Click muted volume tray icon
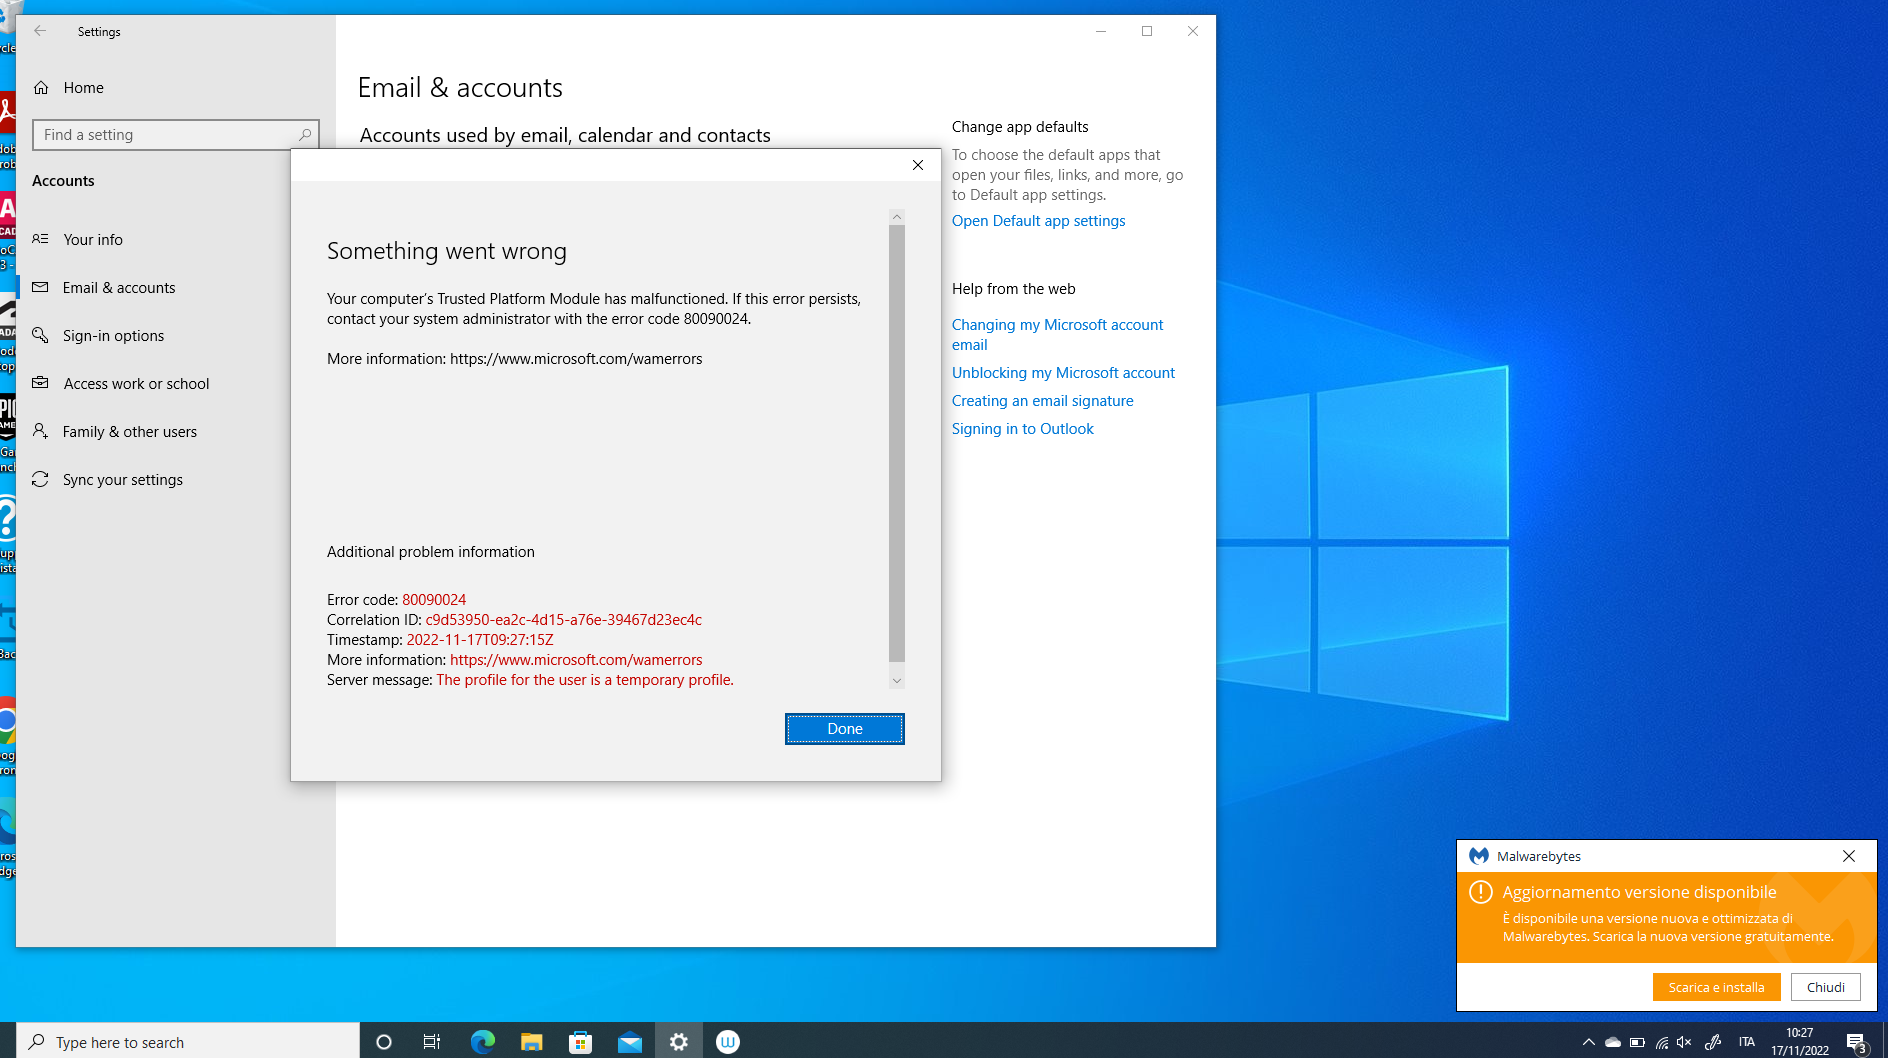1888x1058 pixels. (x=1685, y=1042)
